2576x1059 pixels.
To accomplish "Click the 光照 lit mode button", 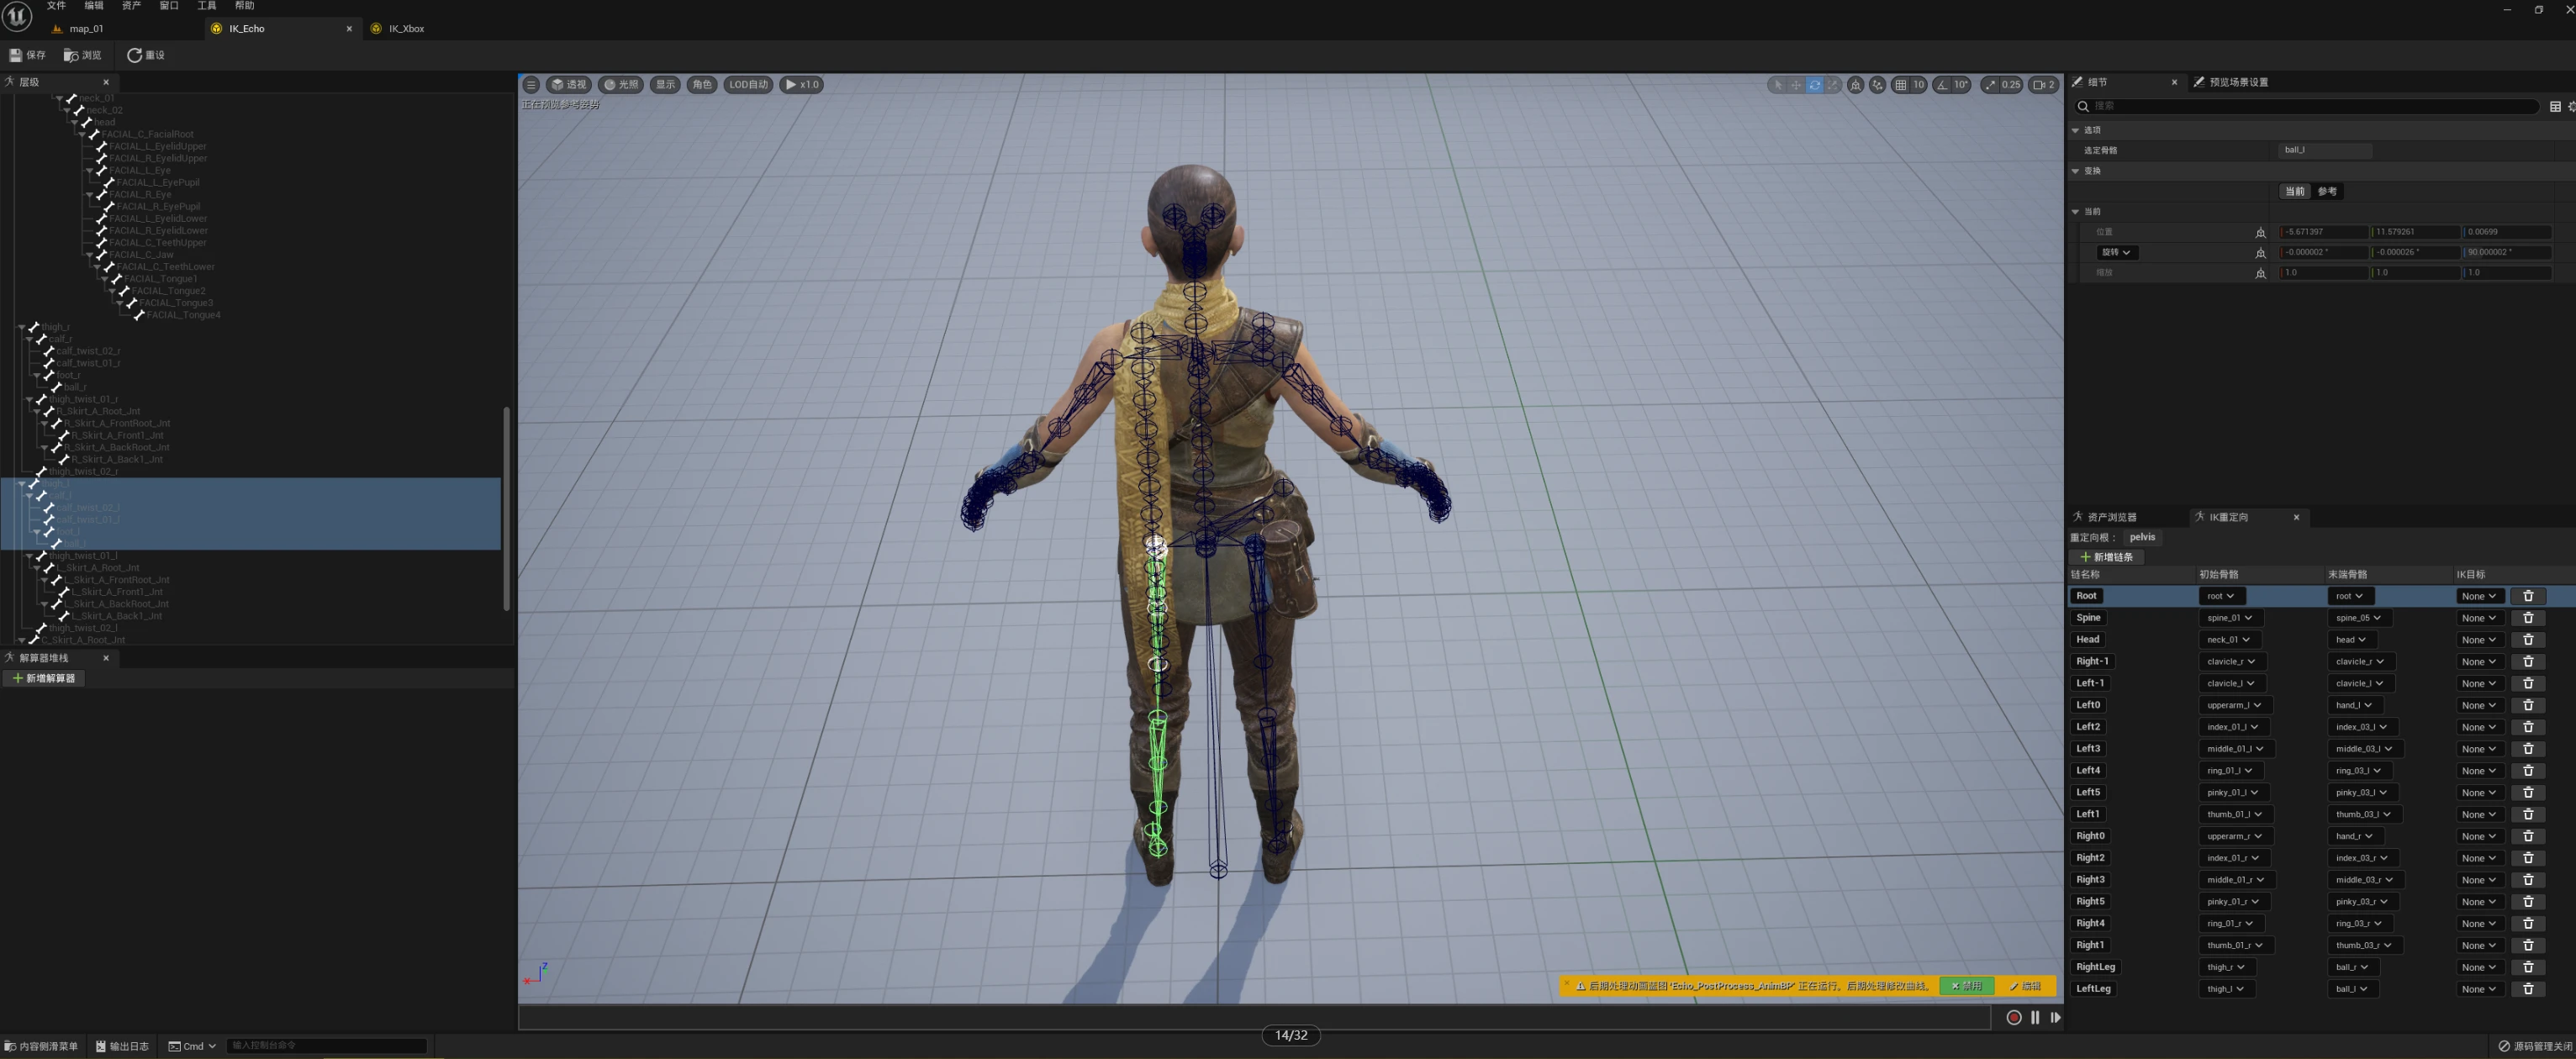I will (x=621, y=85).
